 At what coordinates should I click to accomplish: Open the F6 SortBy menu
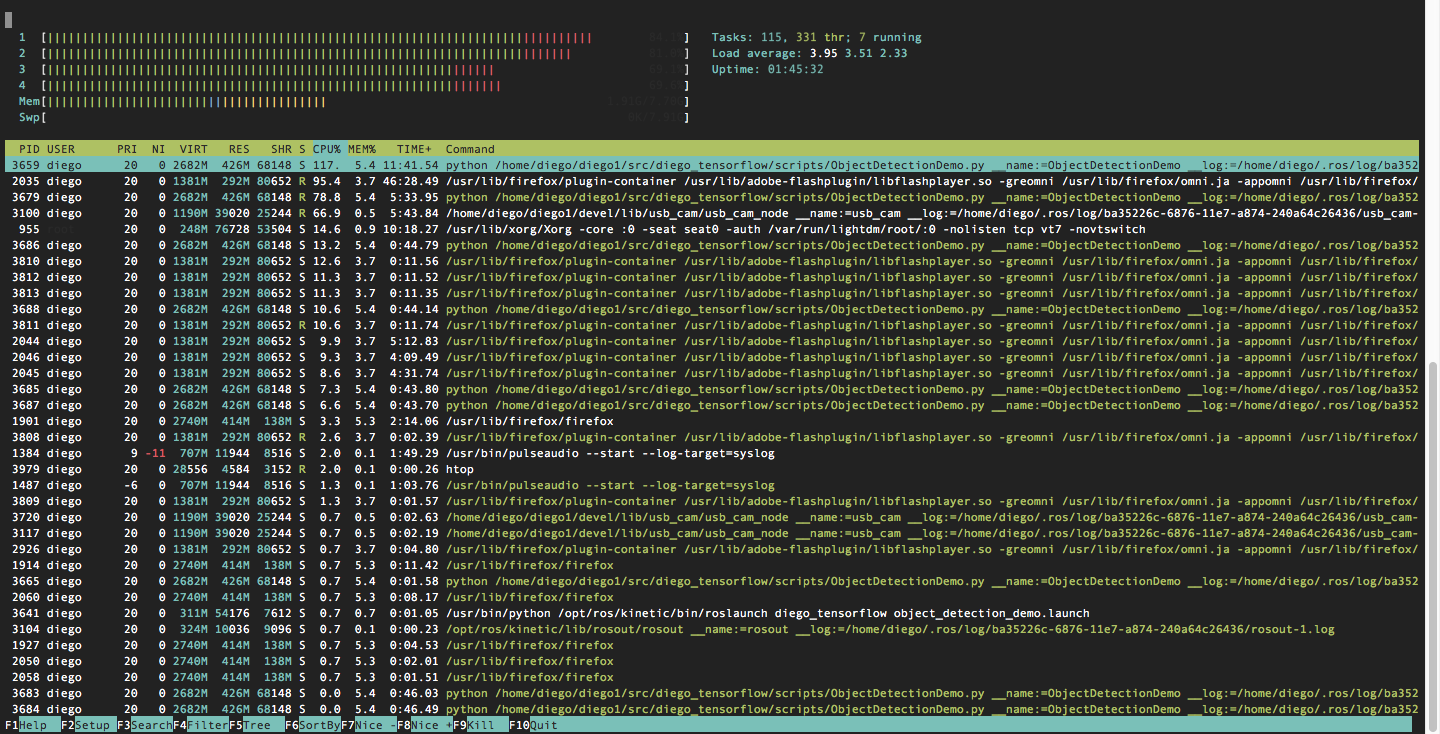[312, 725]
